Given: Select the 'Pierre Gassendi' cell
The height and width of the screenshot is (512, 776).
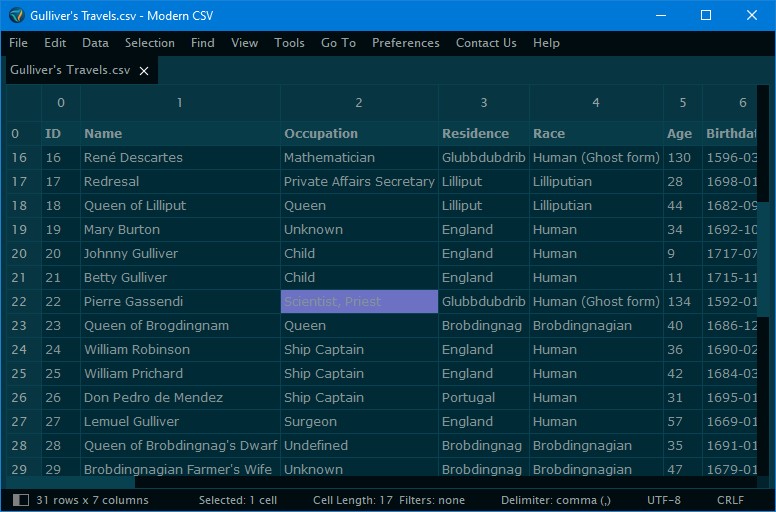Looking at the screenshot, I should (x=180, y=302).
